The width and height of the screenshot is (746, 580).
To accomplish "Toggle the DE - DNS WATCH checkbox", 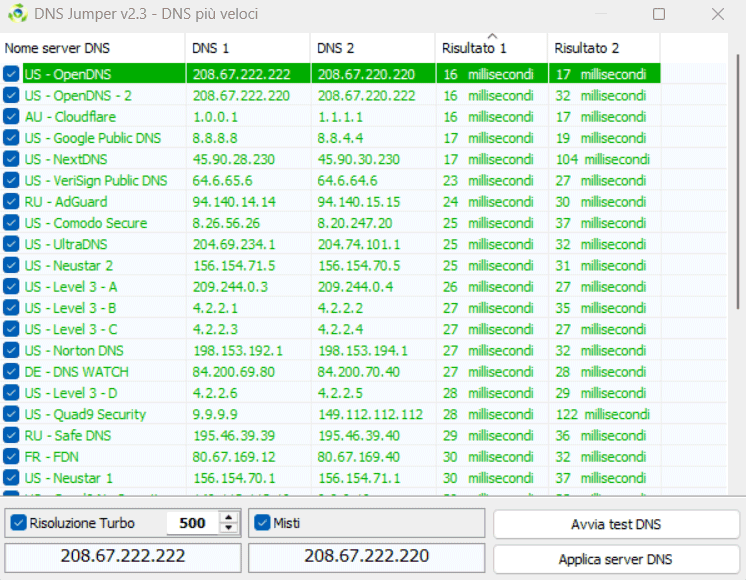I will (11, 372).
